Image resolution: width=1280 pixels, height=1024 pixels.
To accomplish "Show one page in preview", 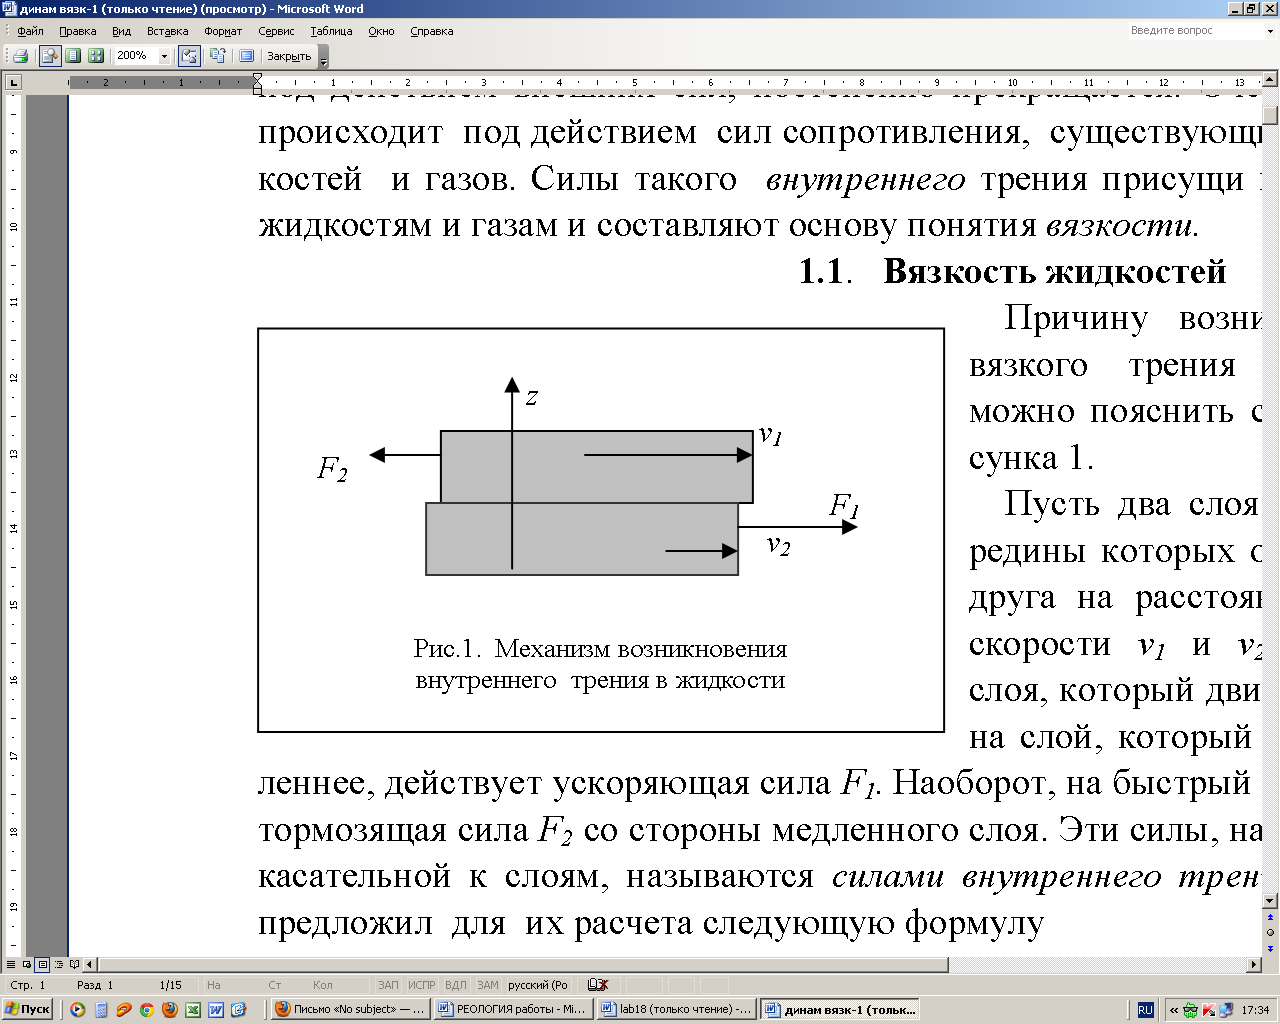I will click(72, 56).
